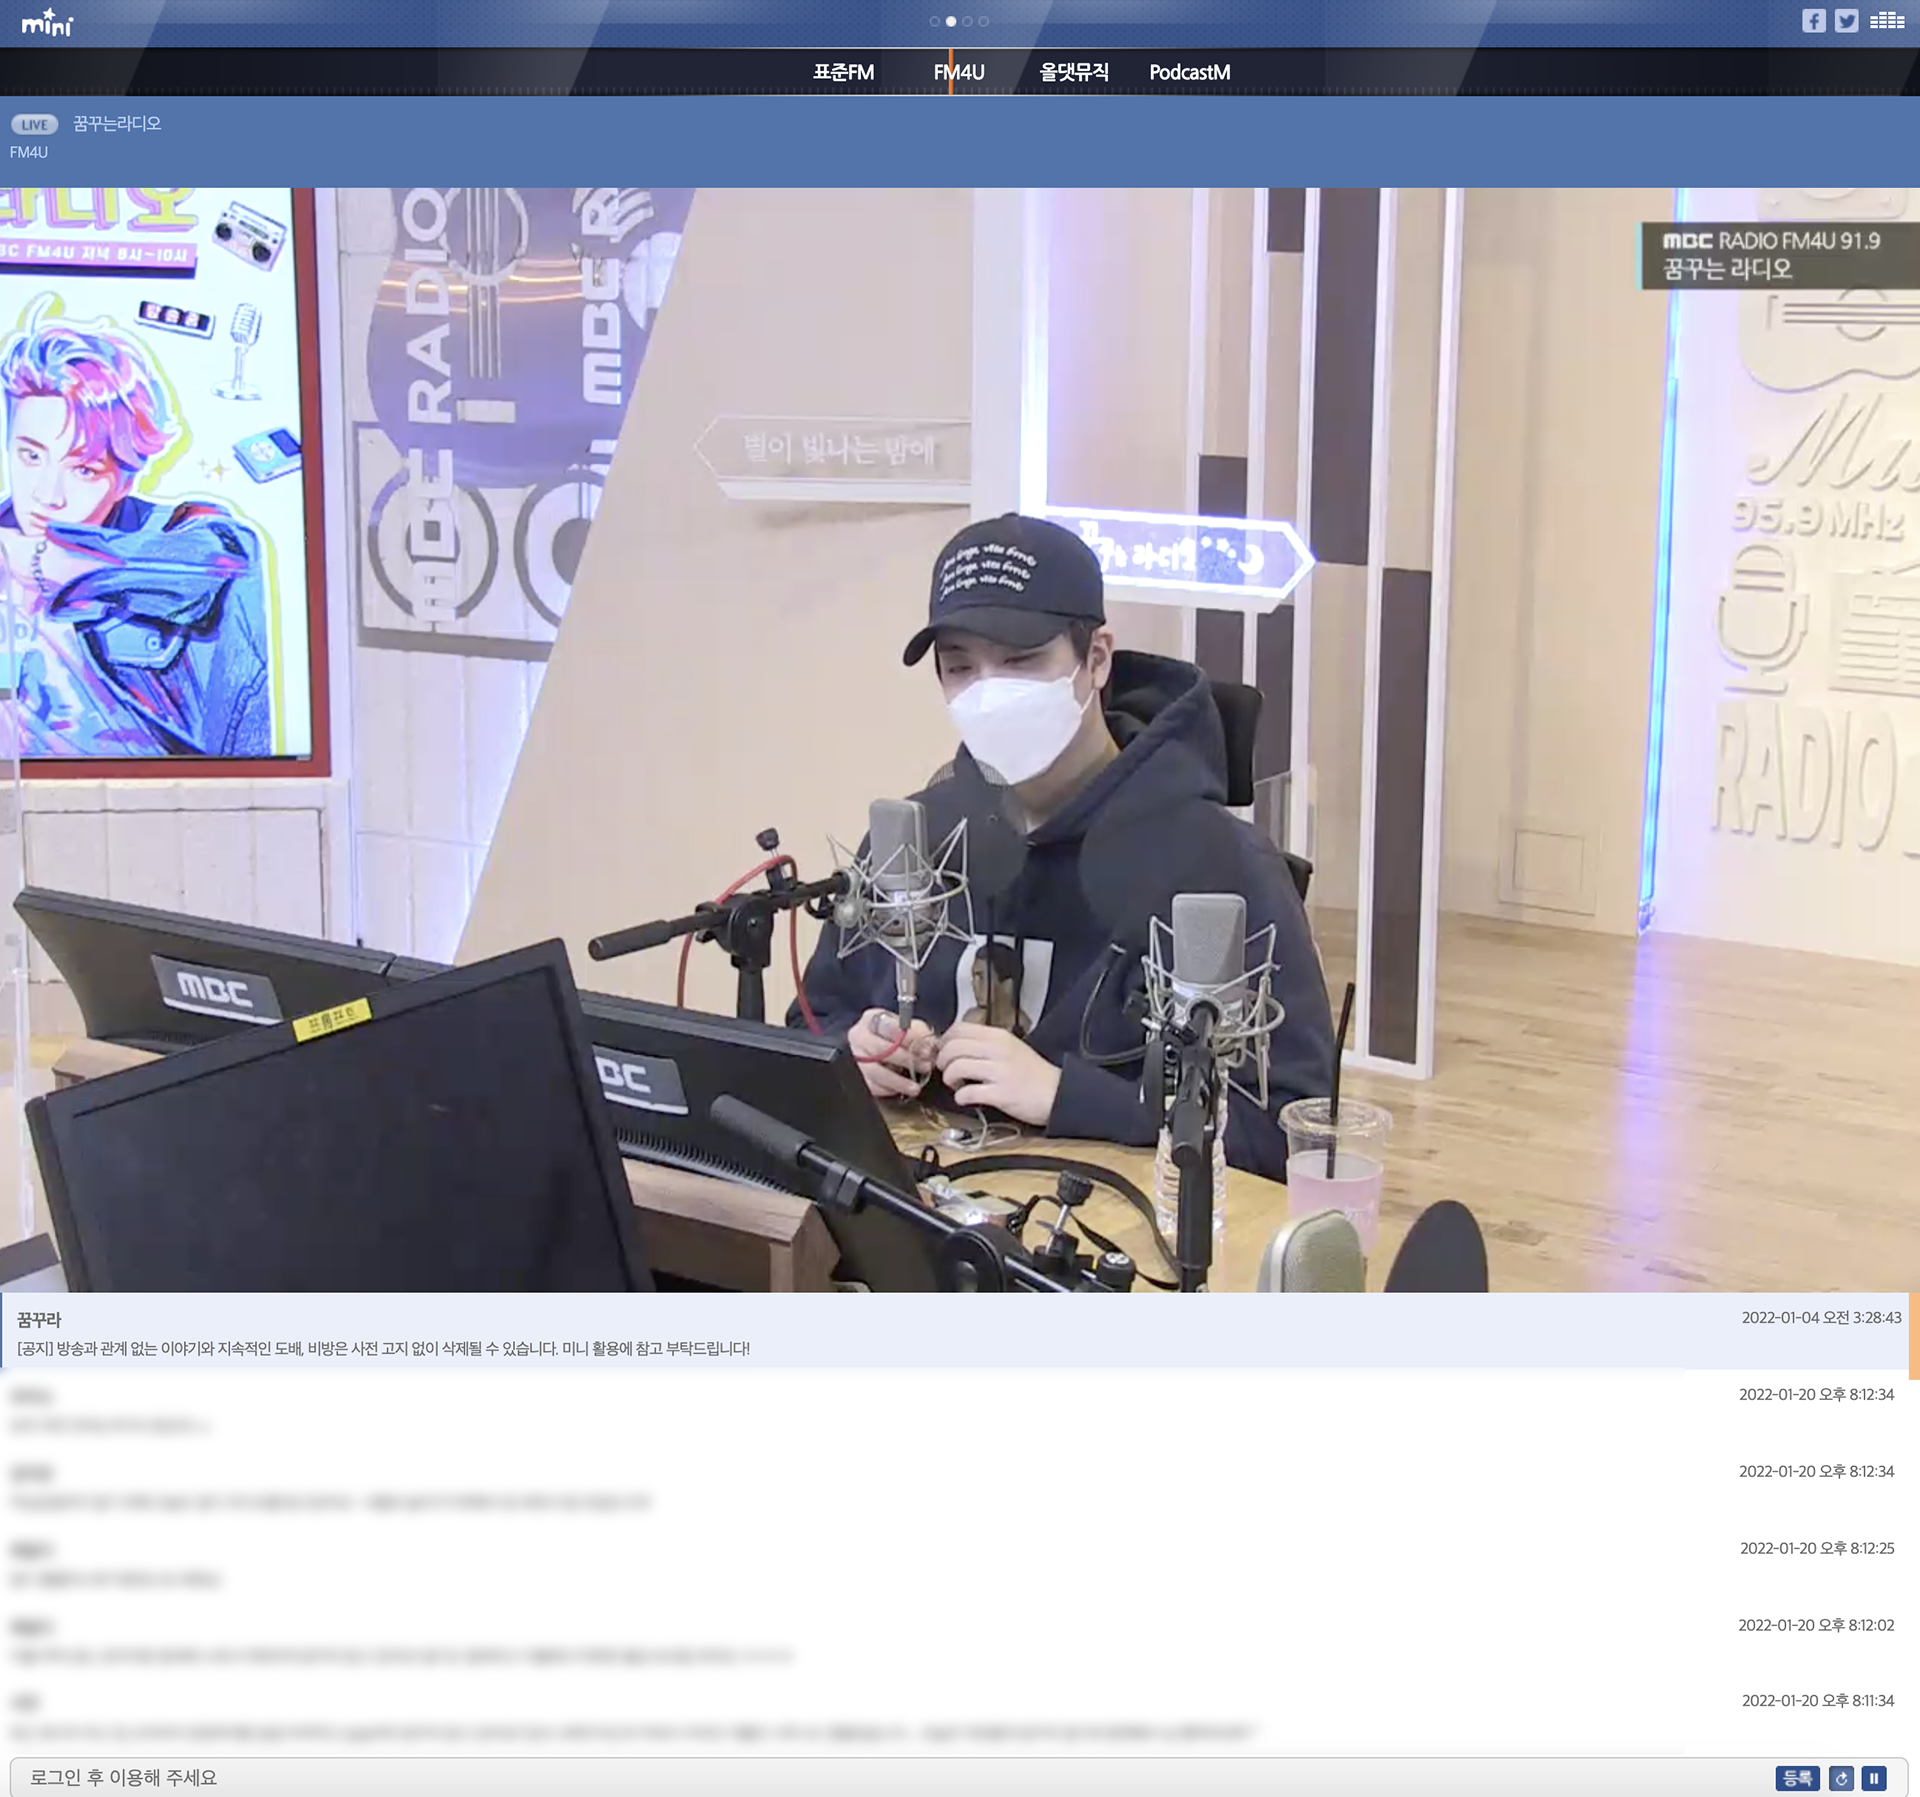The height and width of the screenshot is (1797, 1920).
Task: Refresh the chat message list
Action: [1841, 1777]
